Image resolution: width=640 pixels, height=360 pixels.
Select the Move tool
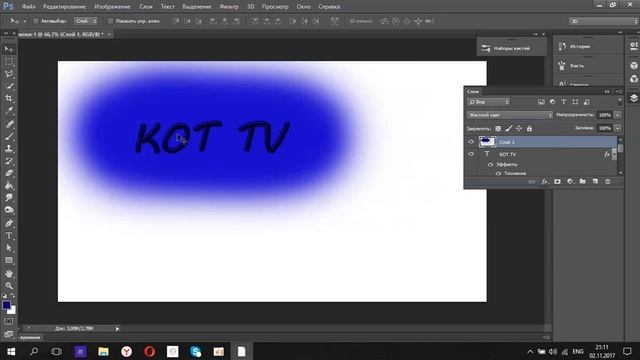point(9,49)
